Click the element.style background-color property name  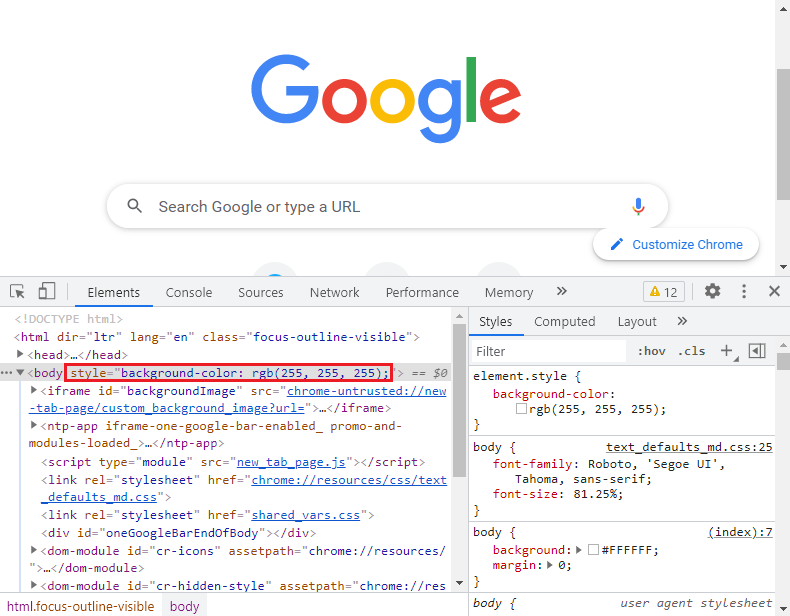[x=551, y=394]
